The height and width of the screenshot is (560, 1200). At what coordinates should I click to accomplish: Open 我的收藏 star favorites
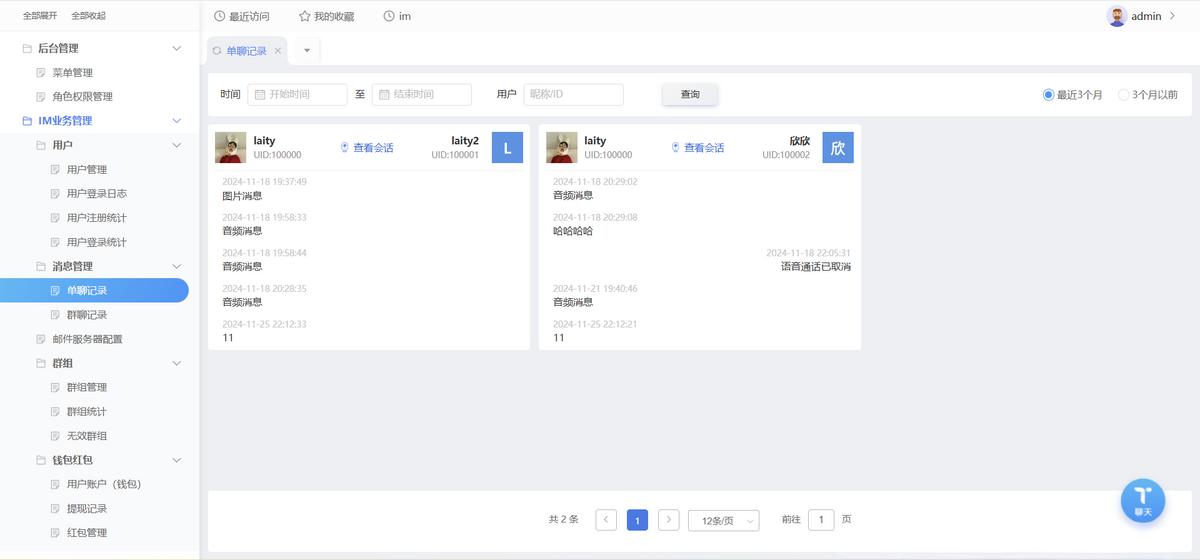tap(326, 16)
